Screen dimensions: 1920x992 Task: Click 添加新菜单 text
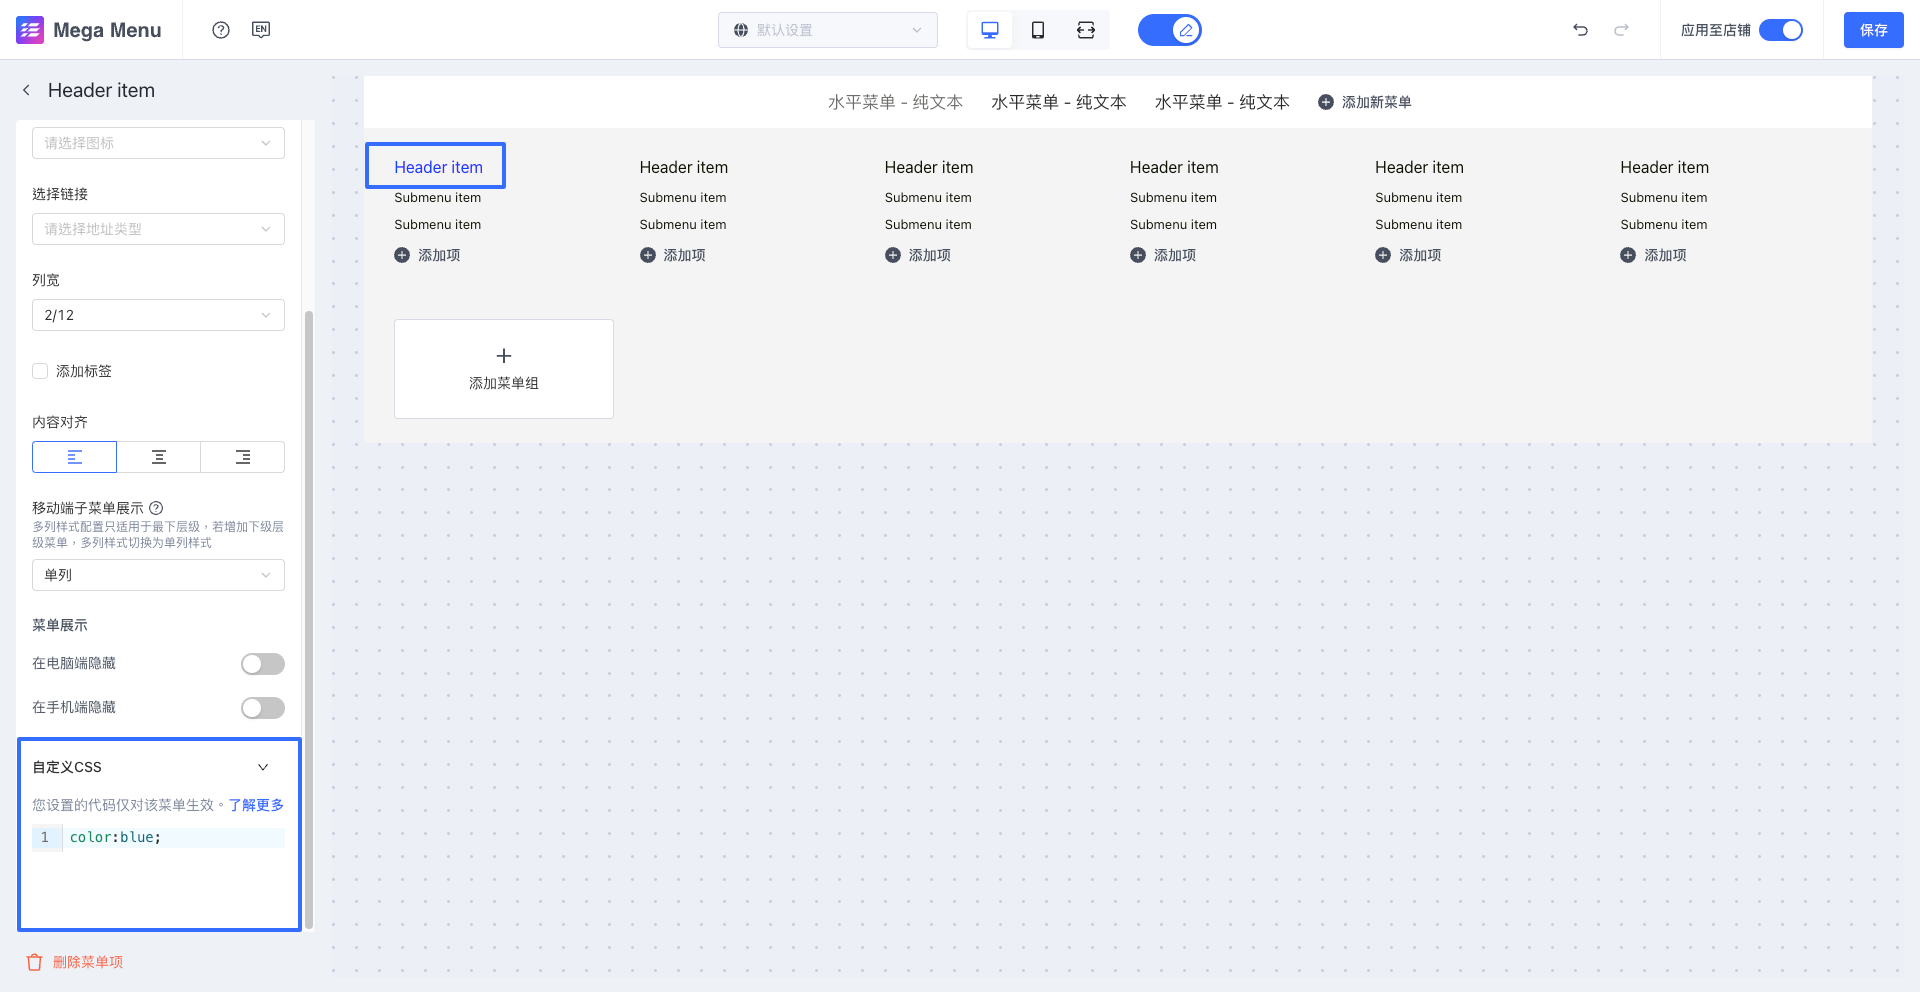click(1377, 102)
